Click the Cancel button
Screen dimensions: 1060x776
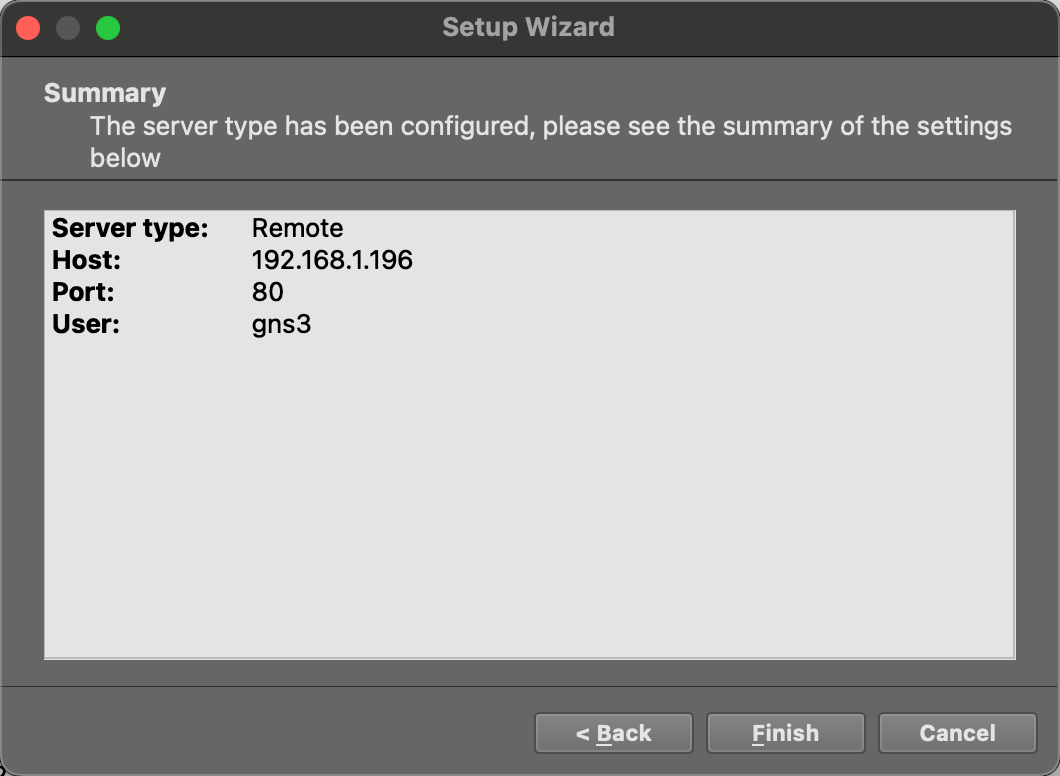coord(957,733)
